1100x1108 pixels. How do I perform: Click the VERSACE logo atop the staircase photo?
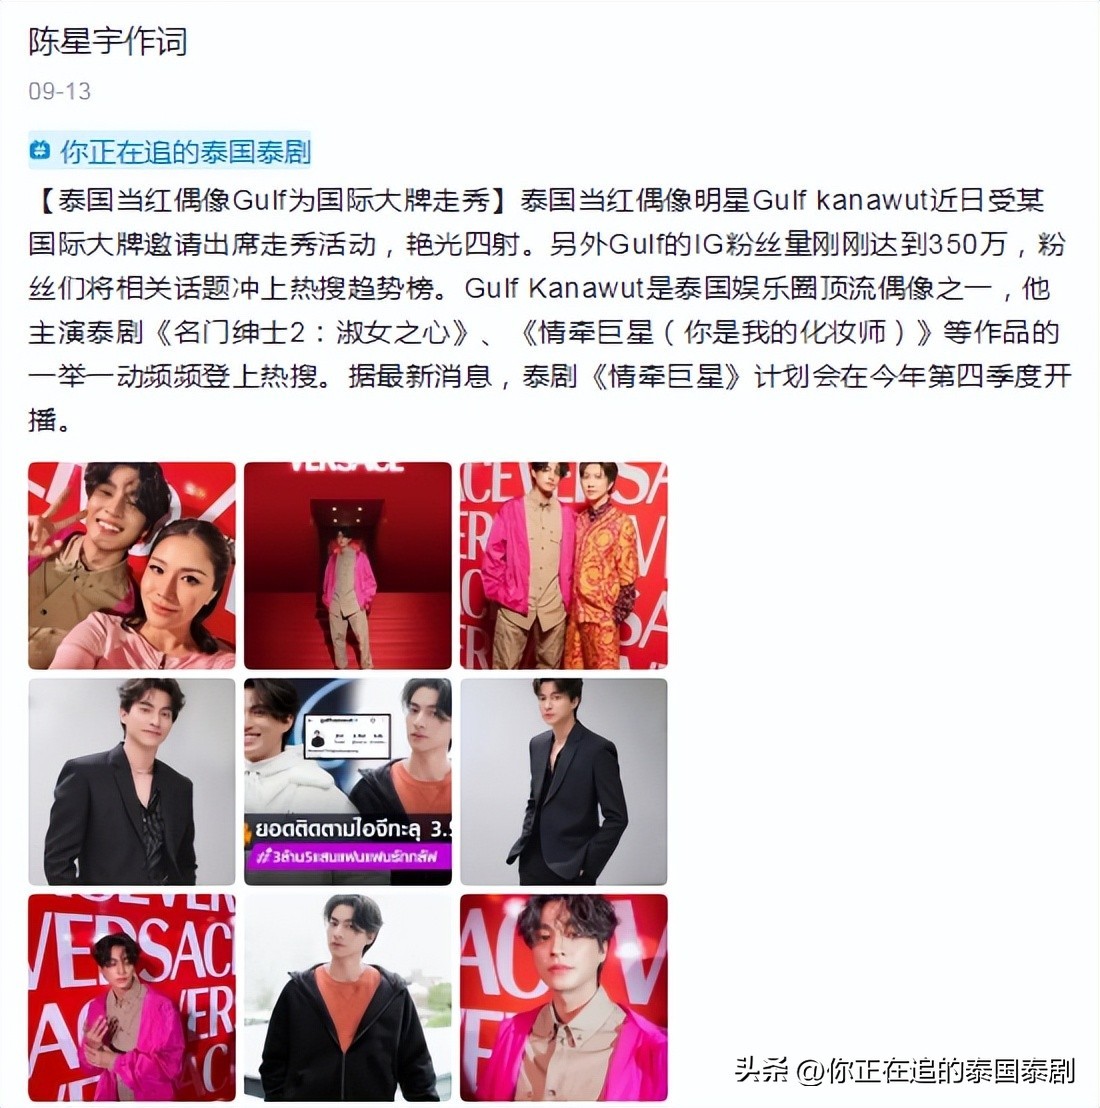click(x=347, y=466)
